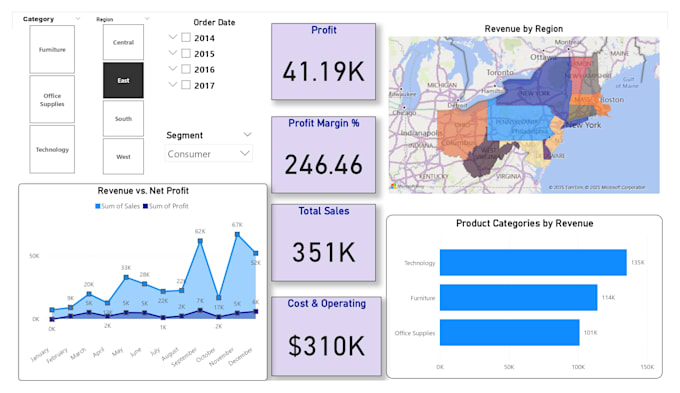
Task: Click the March 20K sales data point
Action: click(x=89, y=294)
